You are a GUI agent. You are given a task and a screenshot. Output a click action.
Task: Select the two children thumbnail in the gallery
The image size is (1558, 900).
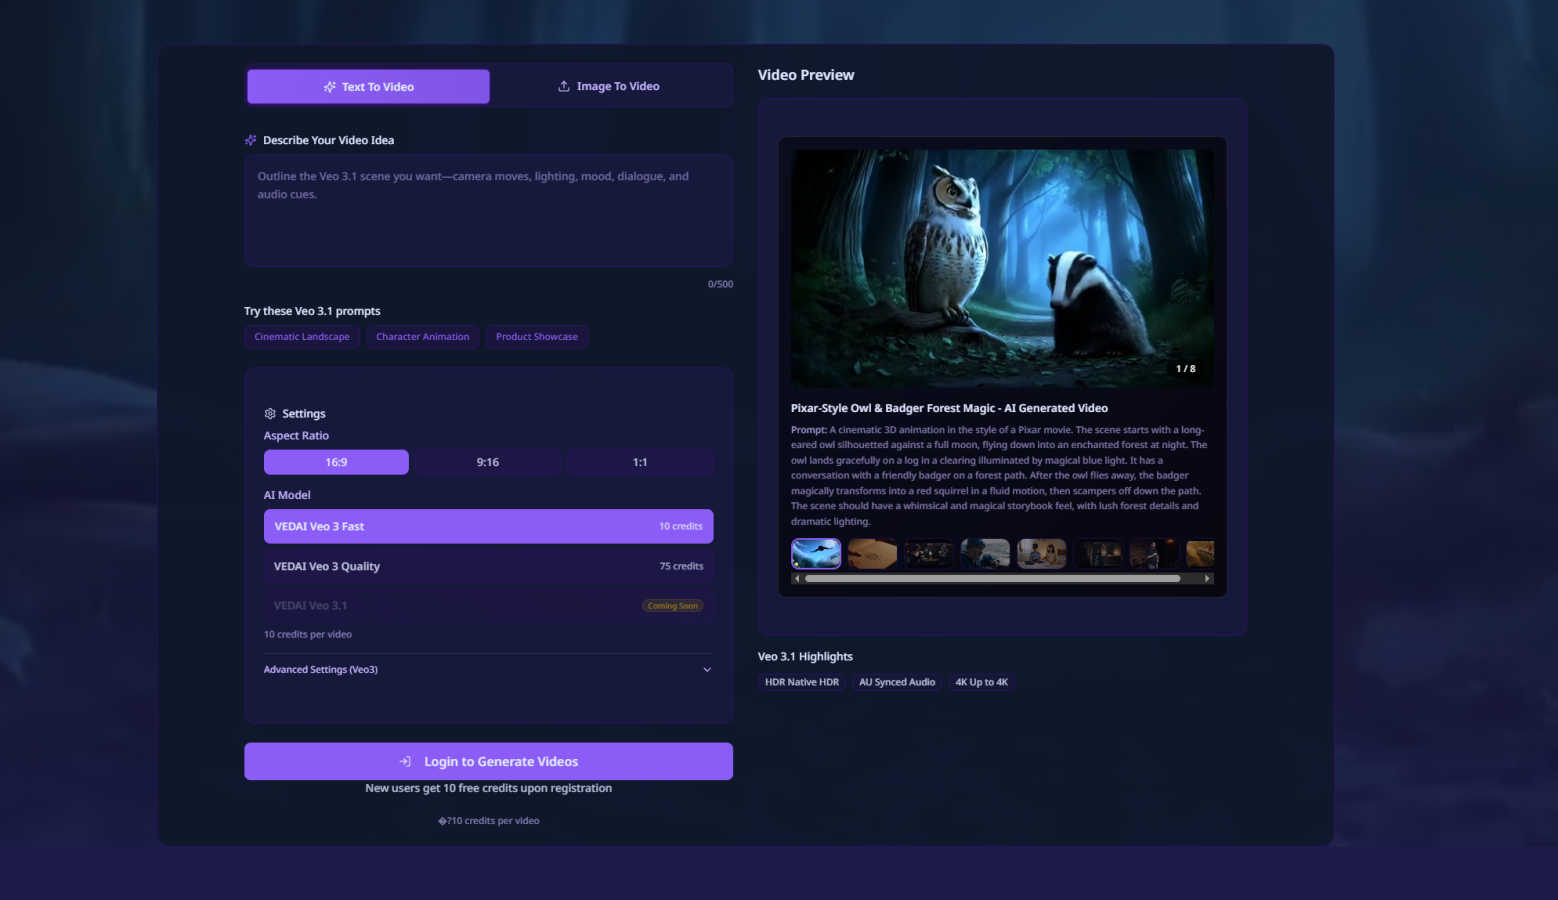coord(1041,554)
